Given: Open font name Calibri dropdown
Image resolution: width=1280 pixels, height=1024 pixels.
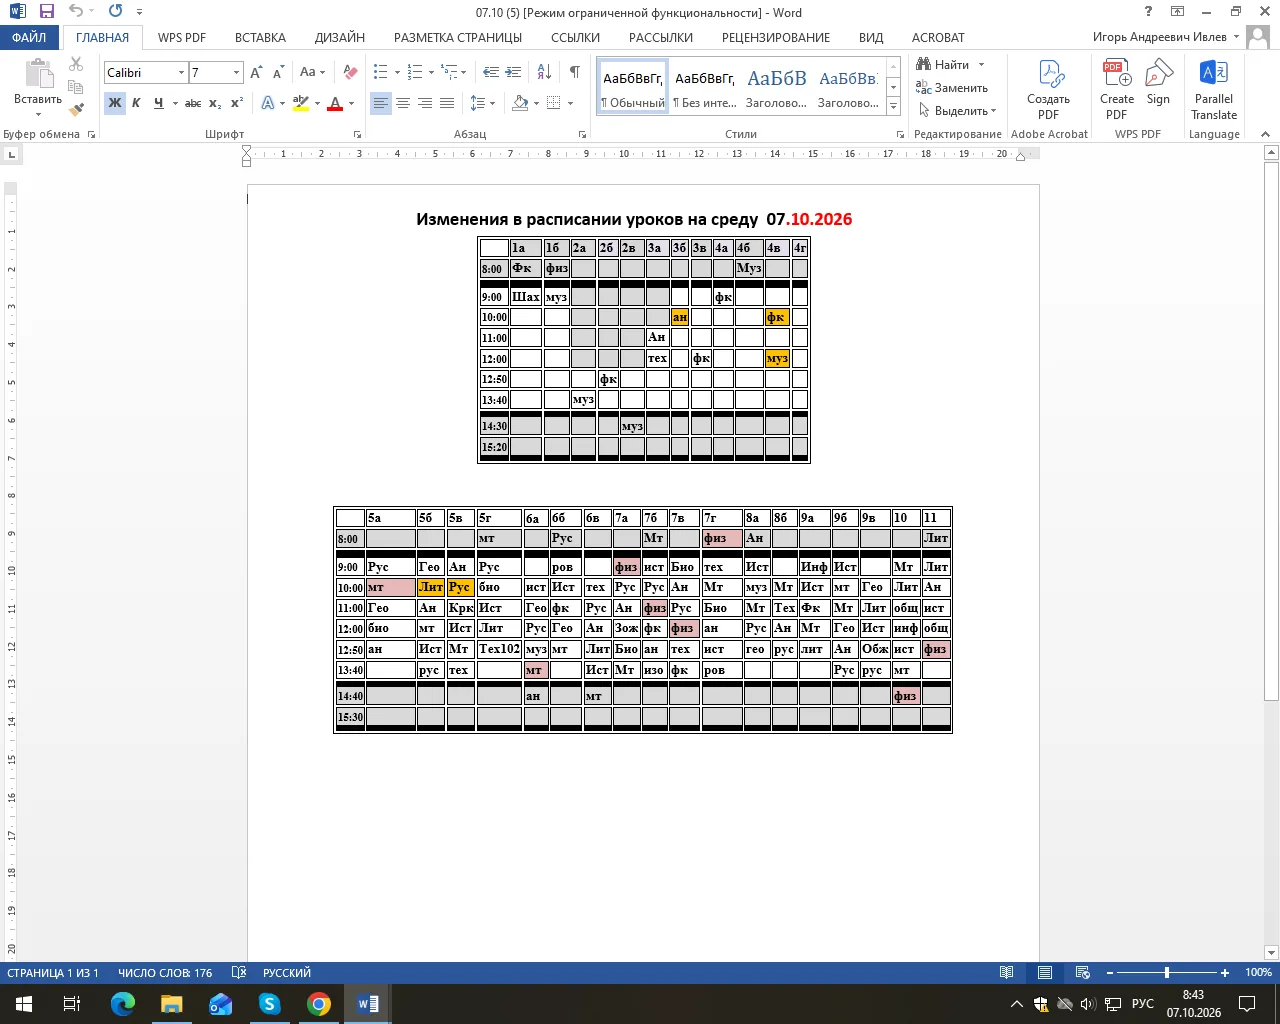Looking at the screenshot, I should pyautogui.click(x=181, y=72).
